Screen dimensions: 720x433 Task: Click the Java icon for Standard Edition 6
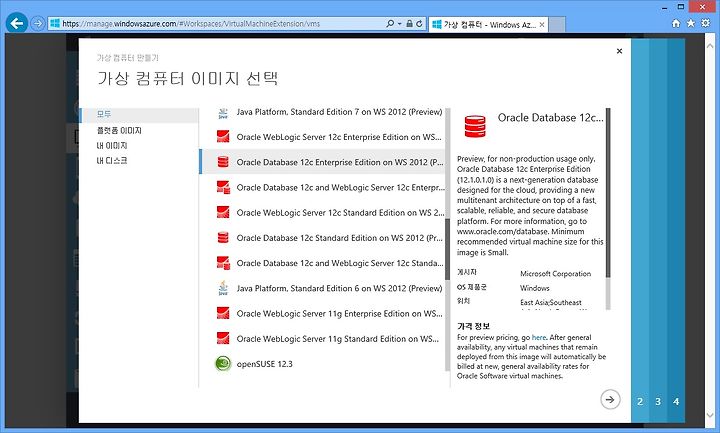[223, 288]
